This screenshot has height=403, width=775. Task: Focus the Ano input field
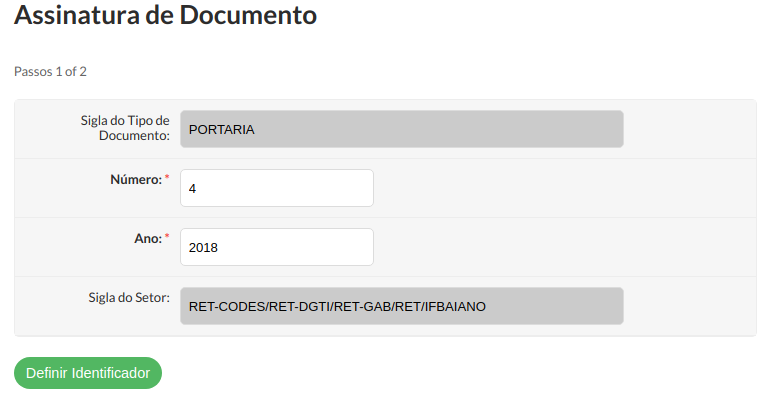(x=276, y=247)
